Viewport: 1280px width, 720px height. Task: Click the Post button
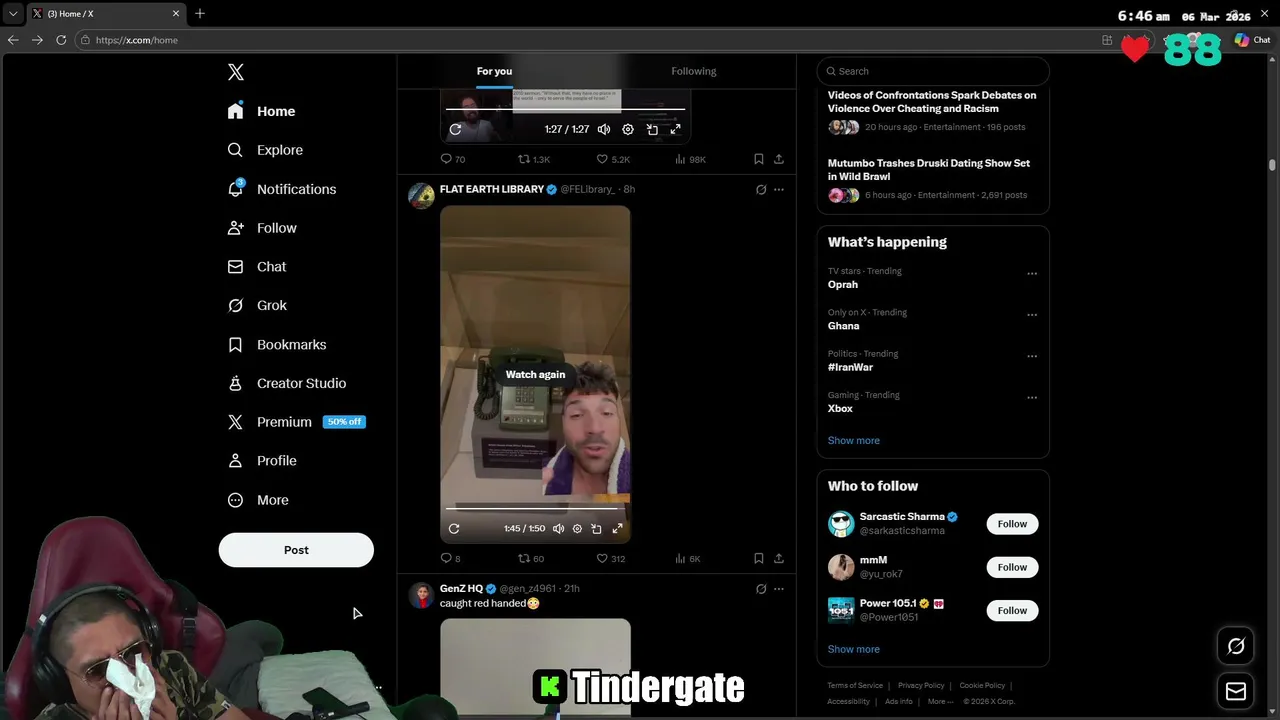[296, 550]
